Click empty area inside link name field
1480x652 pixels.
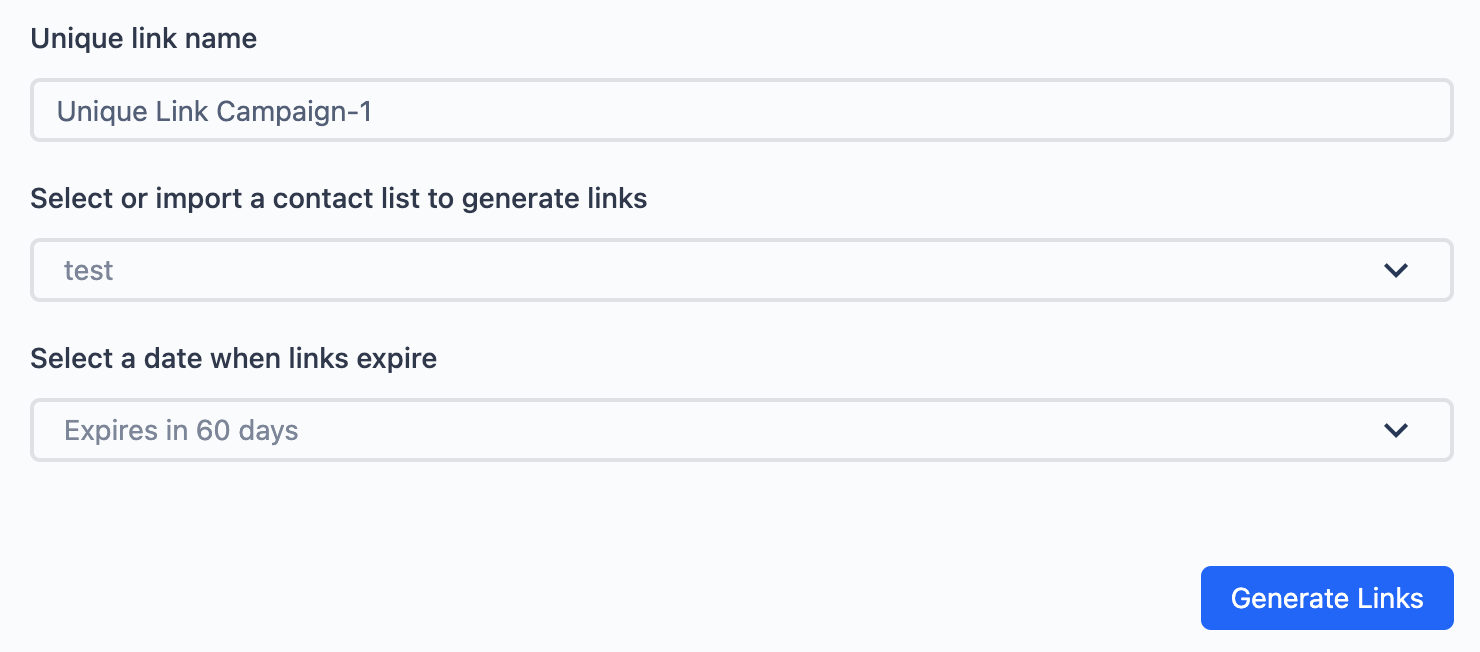pos(900,110)
